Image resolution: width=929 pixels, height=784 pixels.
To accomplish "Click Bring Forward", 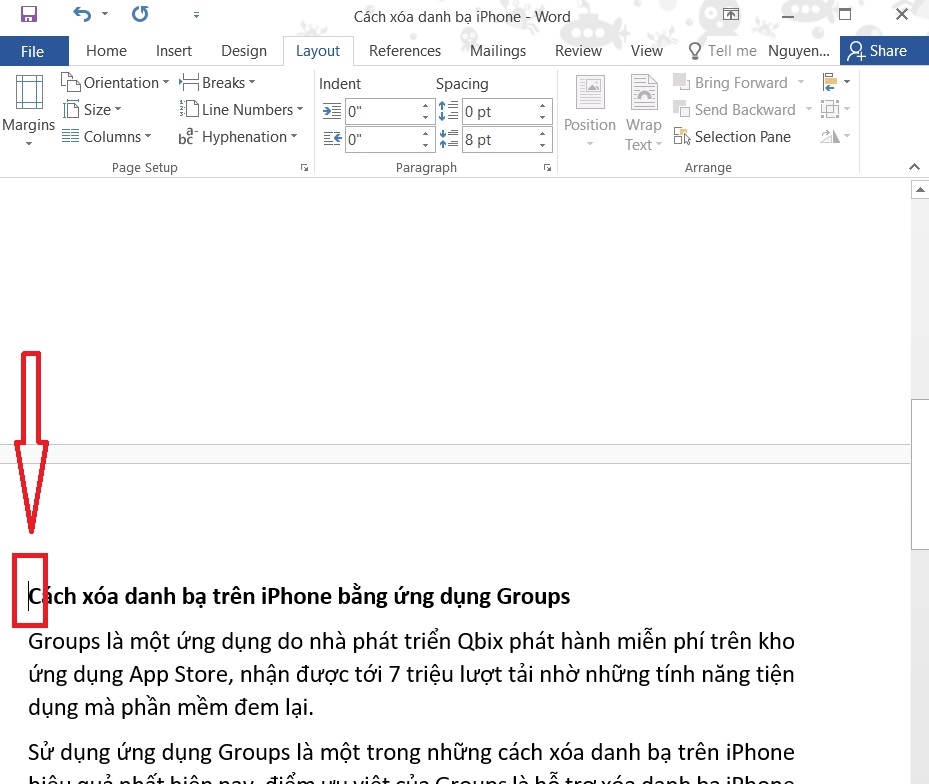I will point(730,82).
